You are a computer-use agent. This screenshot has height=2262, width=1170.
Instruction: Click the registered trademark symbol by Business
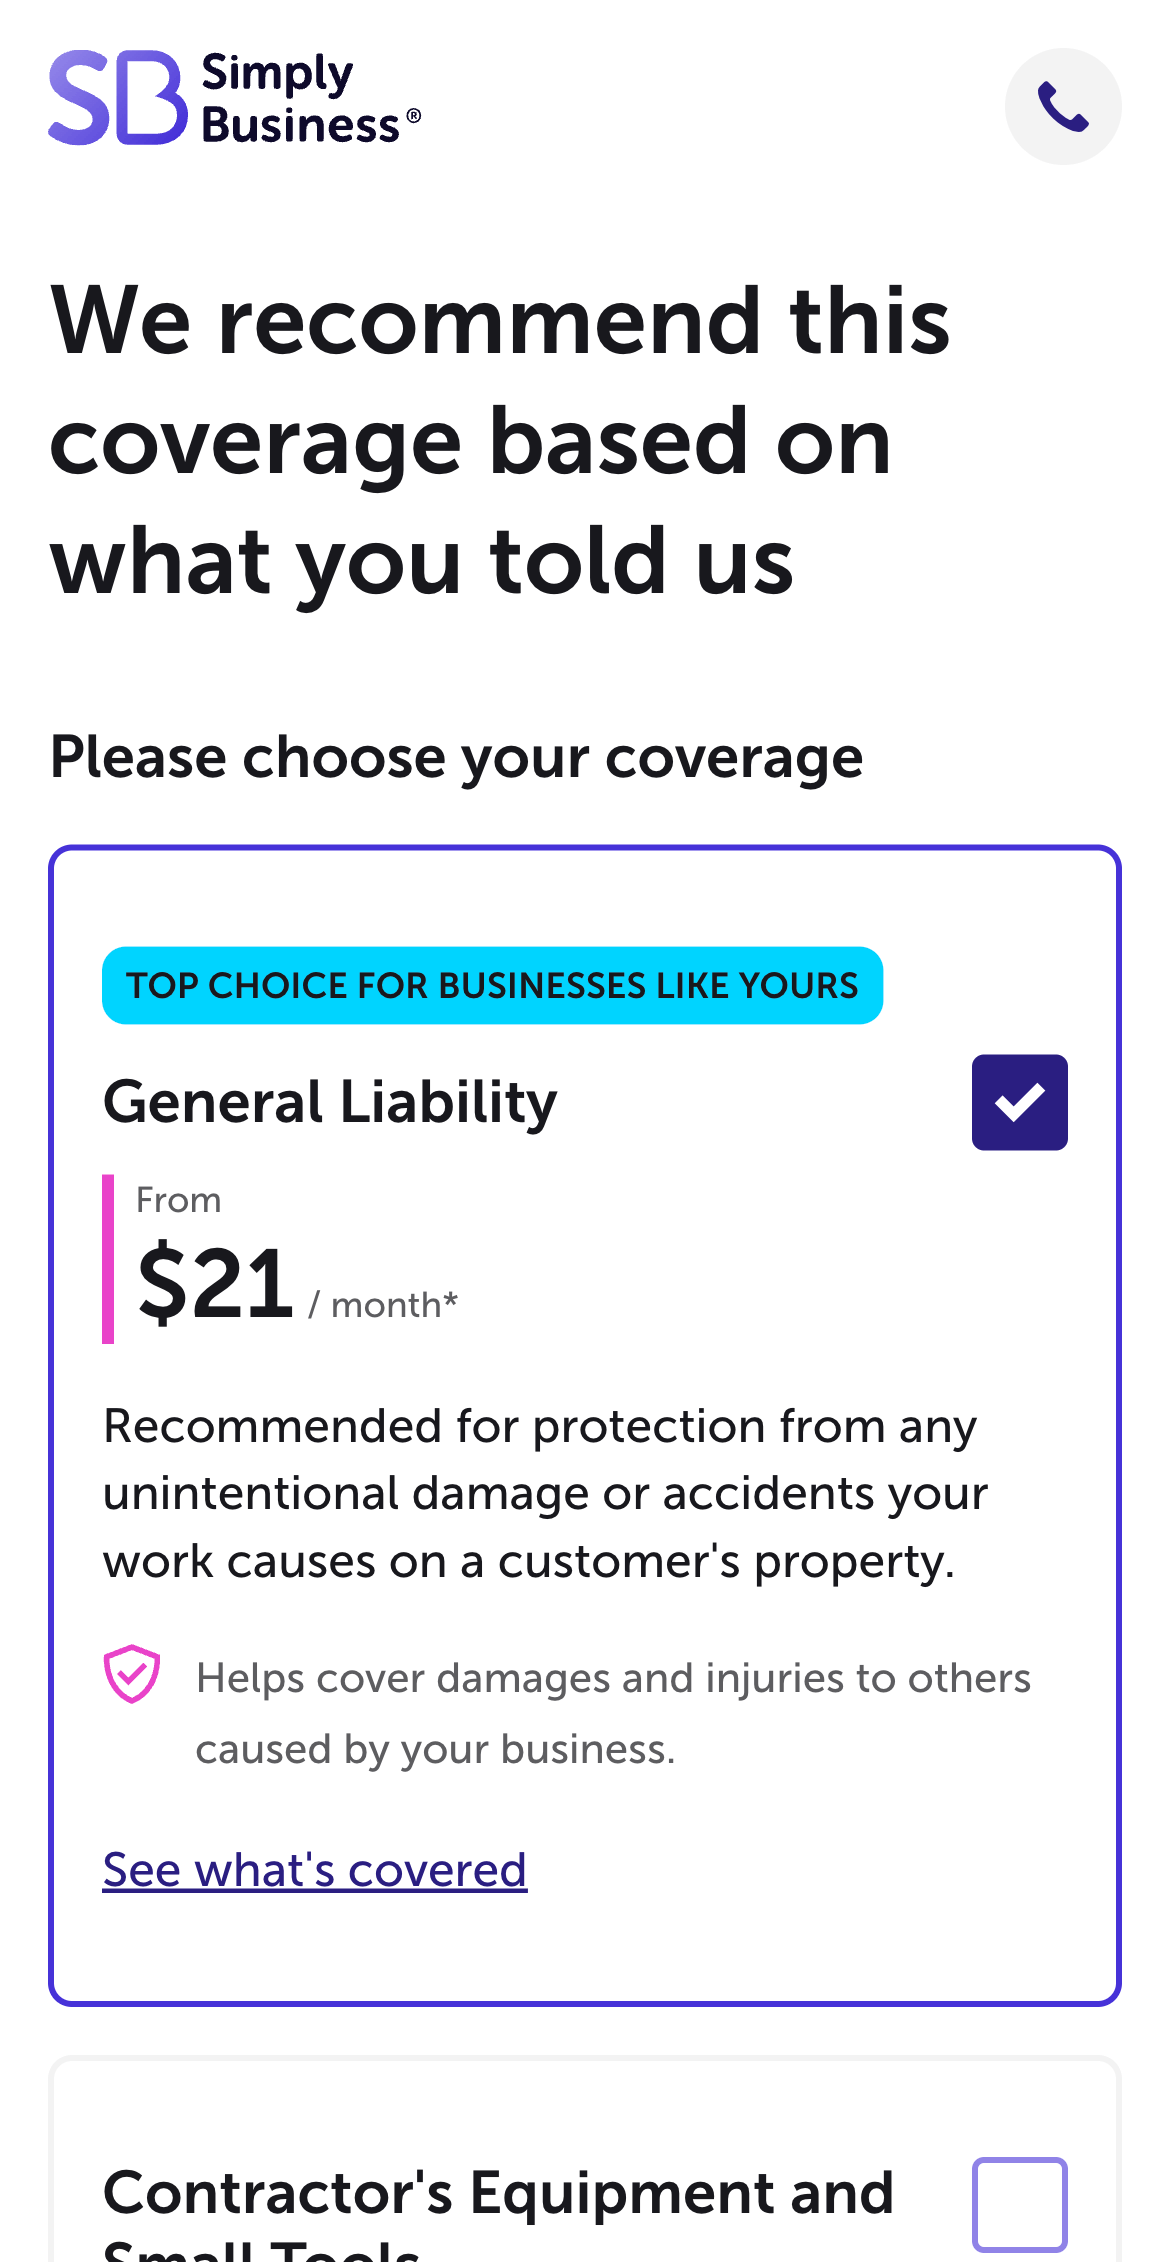(x=413, y=116)
